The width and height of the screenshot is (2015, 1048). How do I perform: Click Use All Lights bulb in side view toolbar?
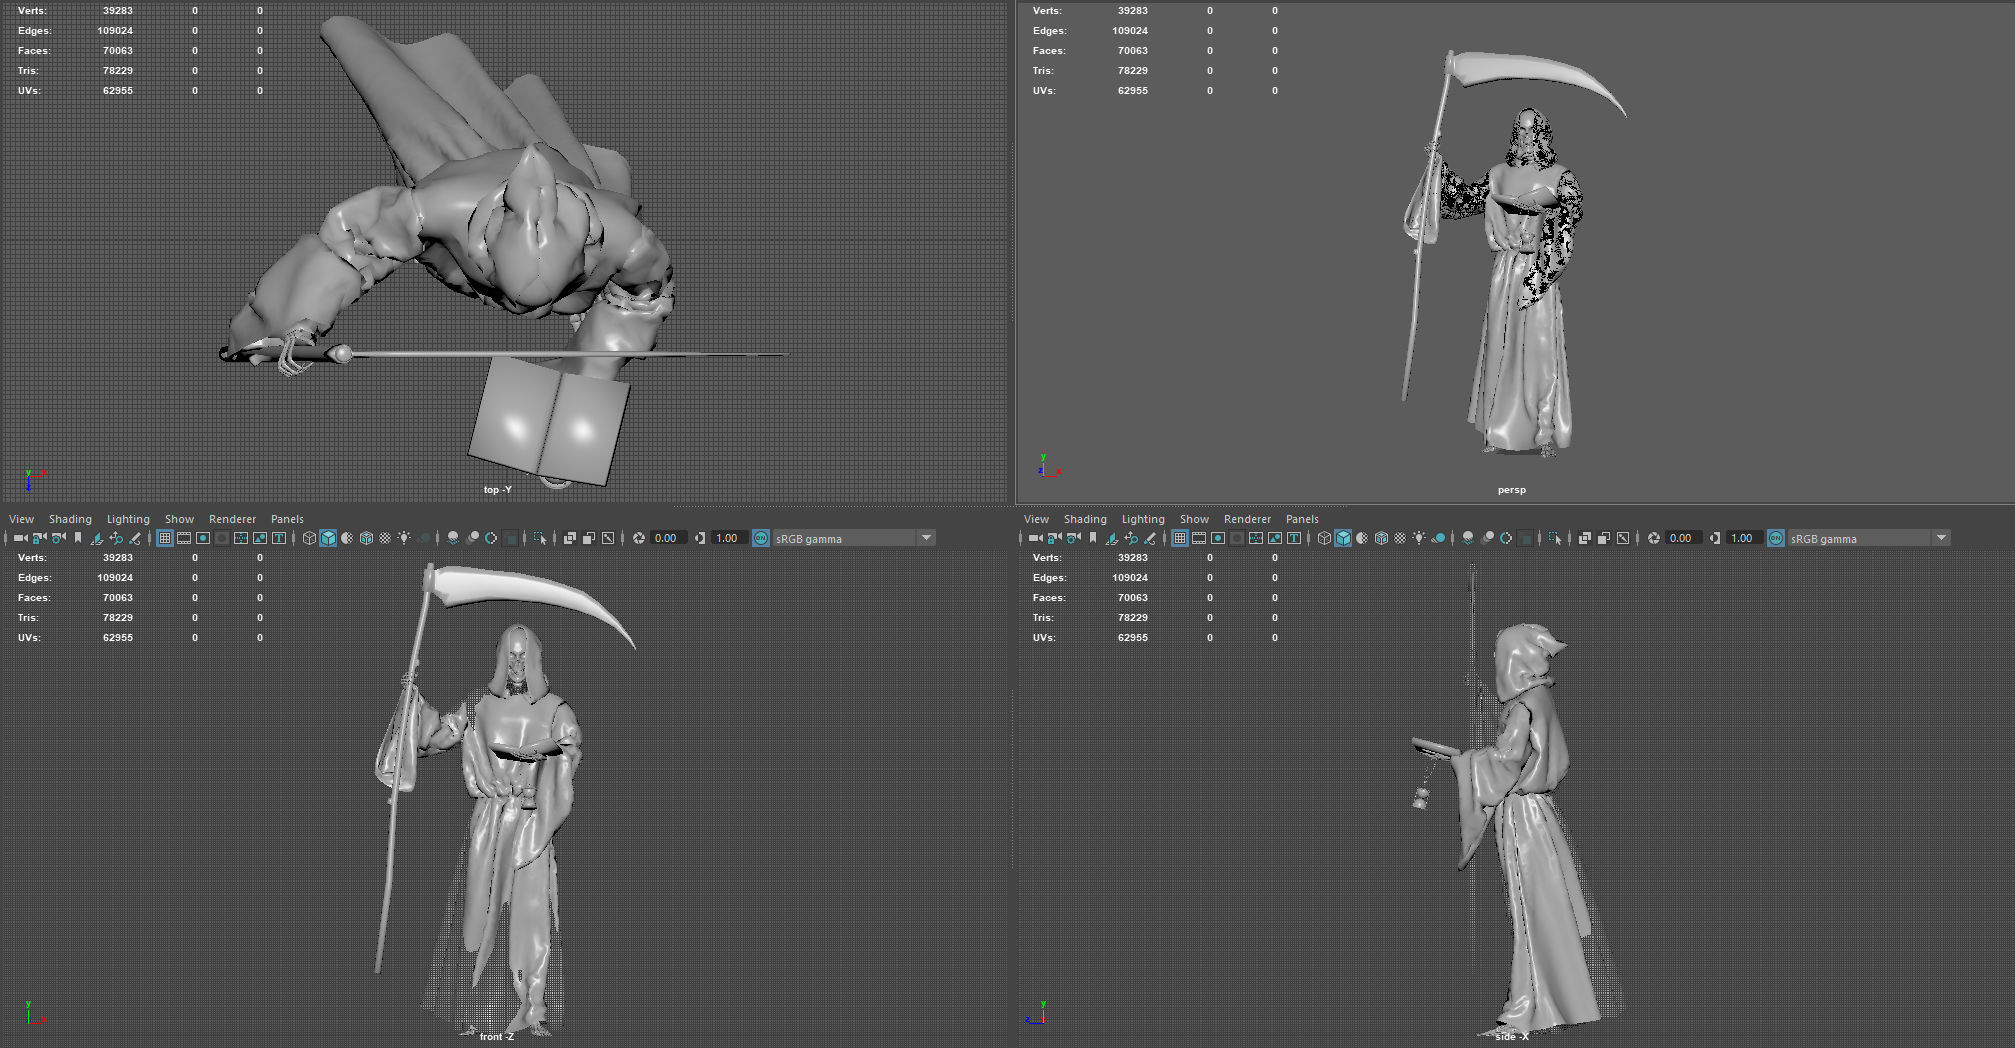1419,538
